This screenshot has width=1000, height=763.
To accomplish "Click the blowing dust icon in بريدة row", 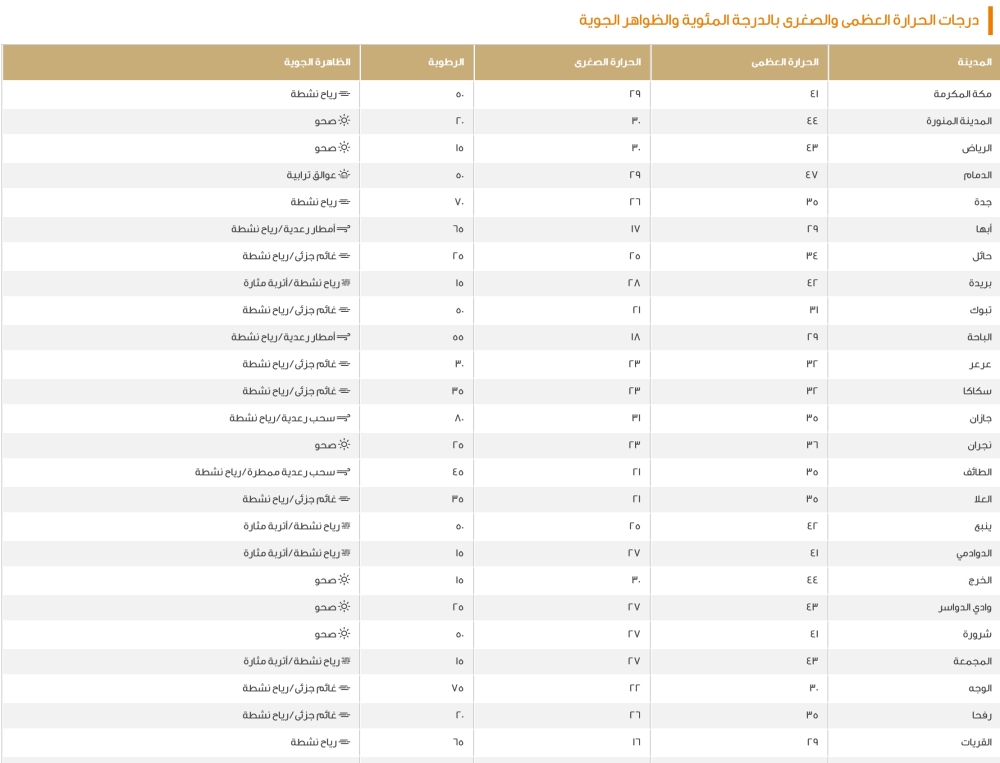I will [x=346, y=283].
